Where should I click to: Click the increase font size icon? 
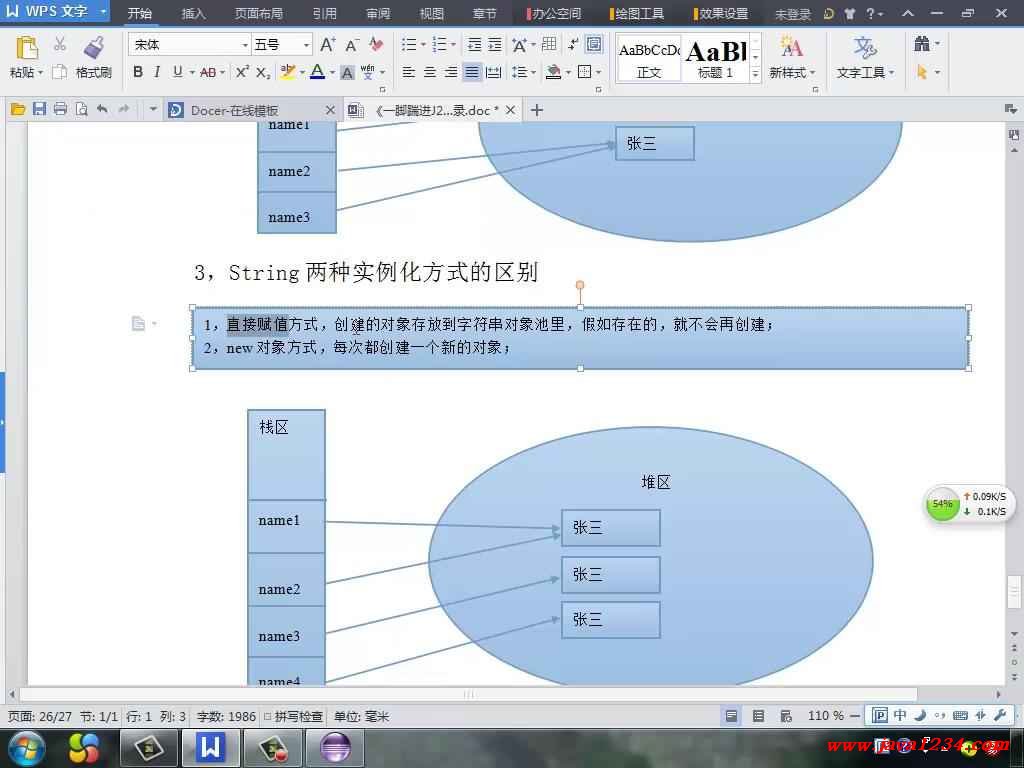pyautogui.click(x=327, y=45)
